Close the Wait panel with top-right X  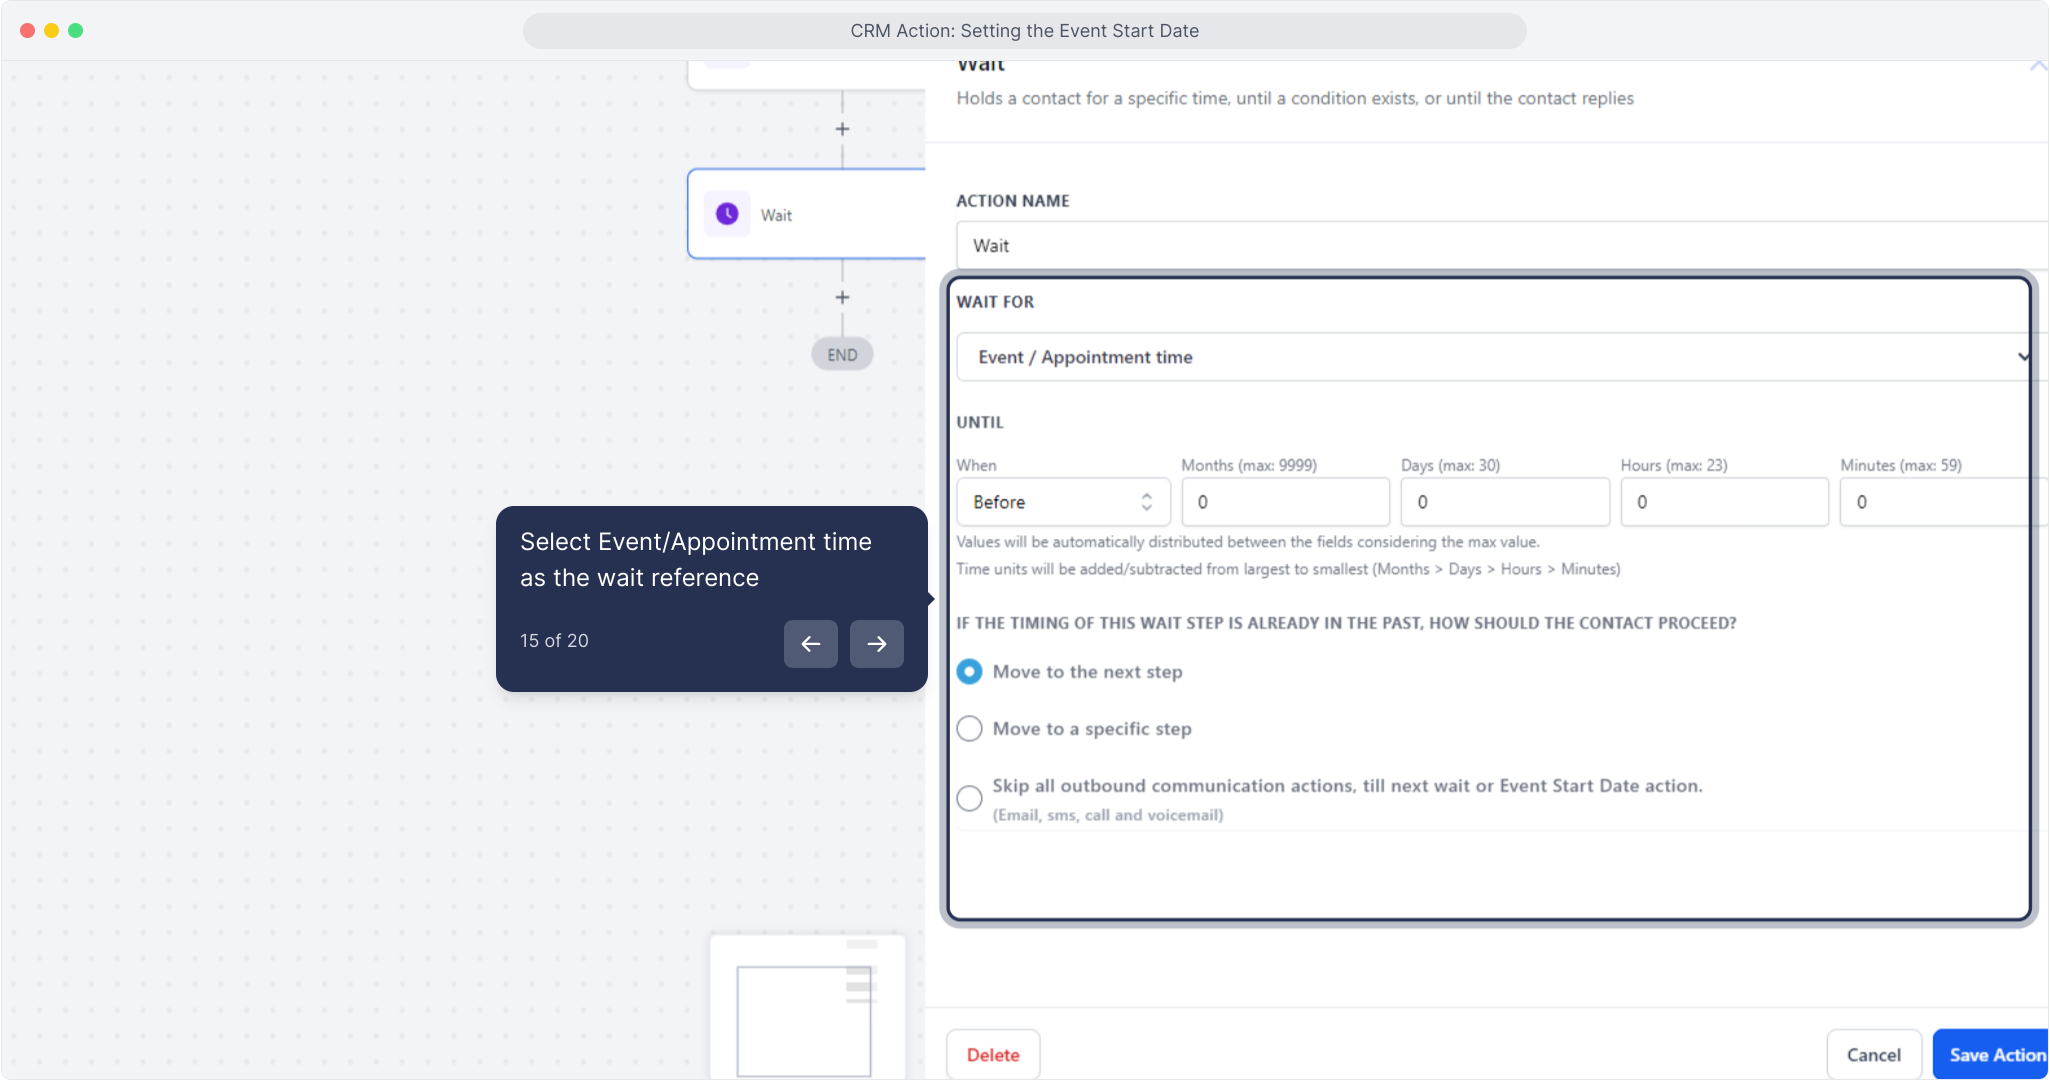coord(2037,66)
